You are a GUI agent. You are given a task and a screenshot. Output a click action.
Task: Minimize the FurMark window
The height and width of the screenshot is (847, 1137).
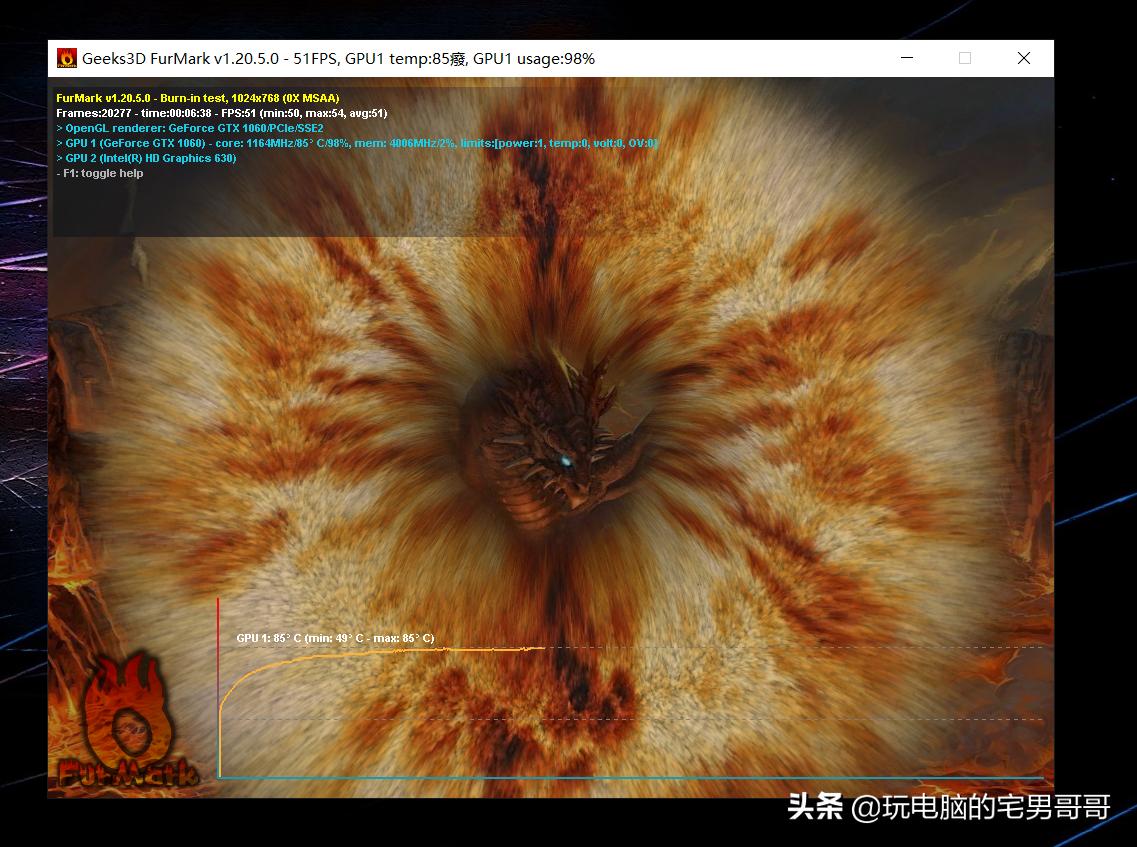(906, 58)
